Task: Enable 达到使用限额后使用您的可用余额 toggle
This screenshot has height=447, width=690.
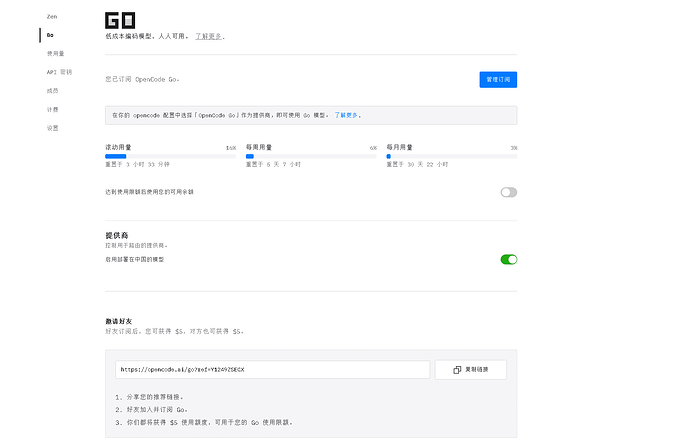Action: 509,192
